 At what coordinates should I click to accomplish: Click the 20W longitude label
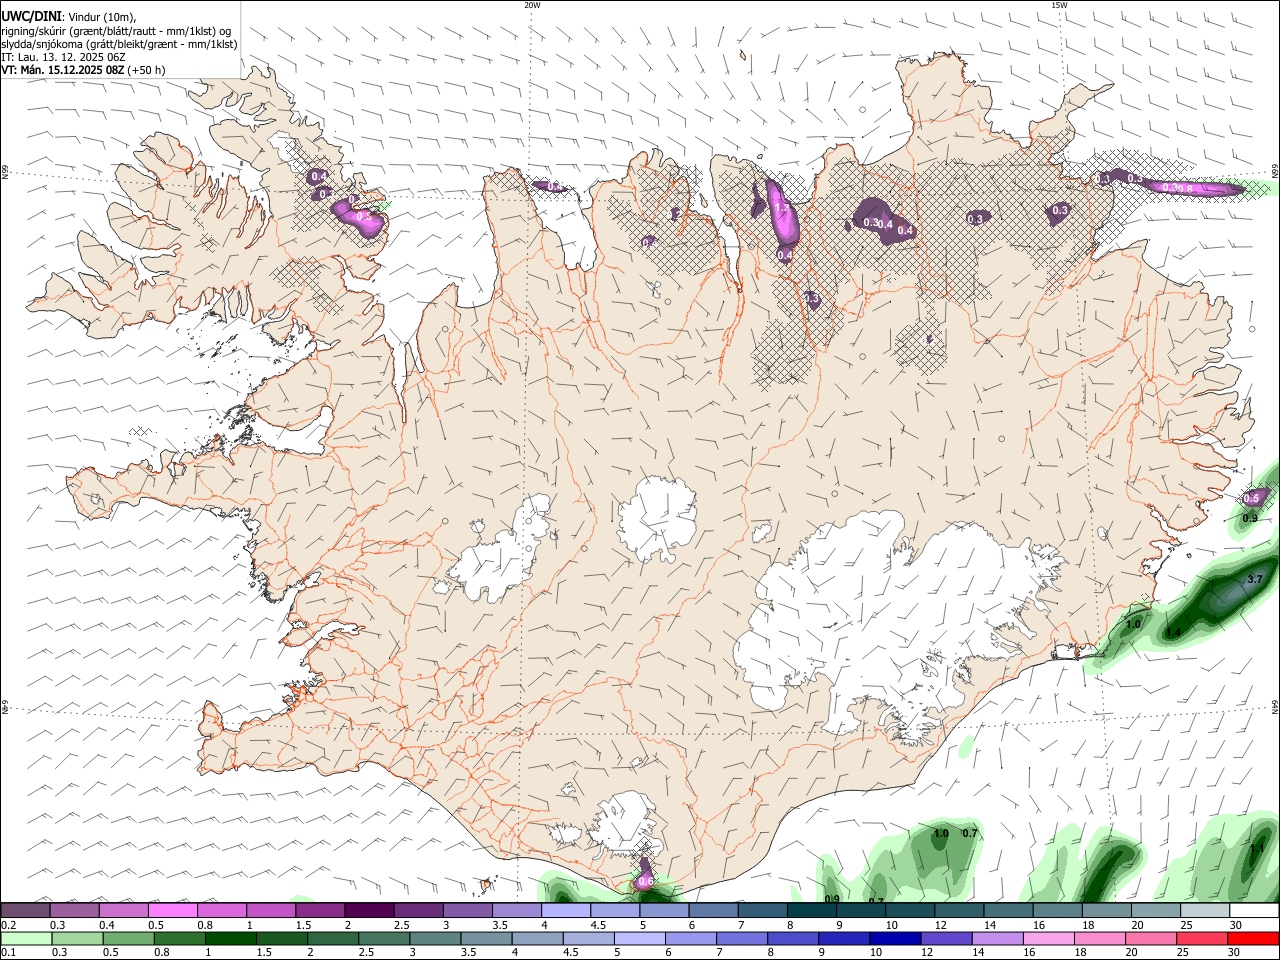click(x=532, y=5)
